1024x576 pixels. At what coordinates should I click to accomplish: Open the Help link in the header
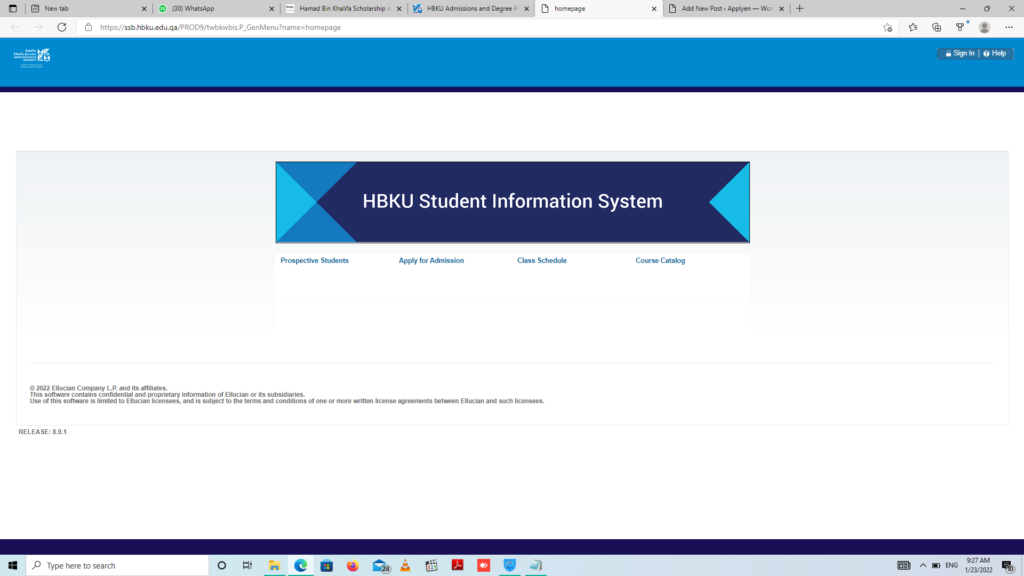click(995, 54)
